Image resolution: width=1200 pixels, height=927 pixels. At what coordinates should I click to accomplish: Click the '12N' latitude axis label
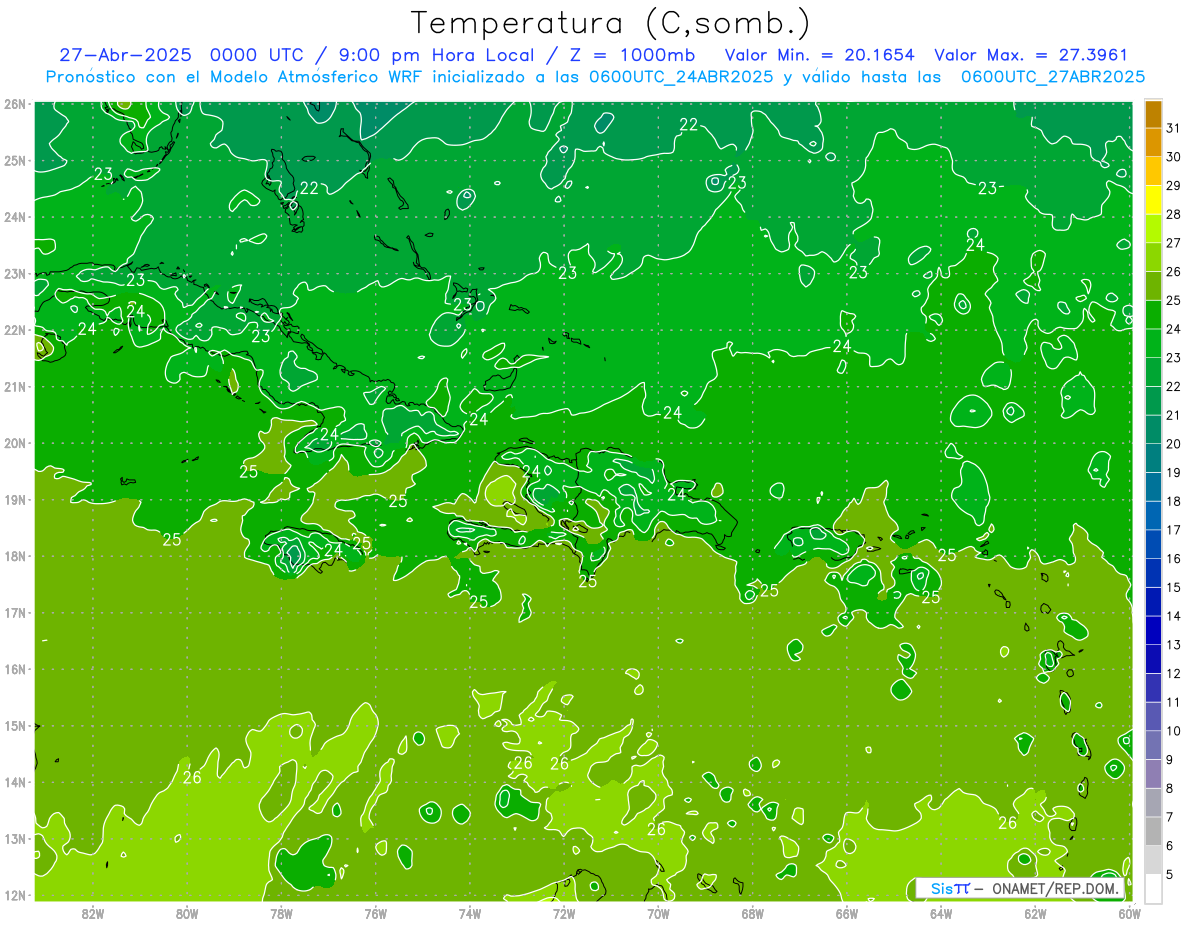click(15, 895)
